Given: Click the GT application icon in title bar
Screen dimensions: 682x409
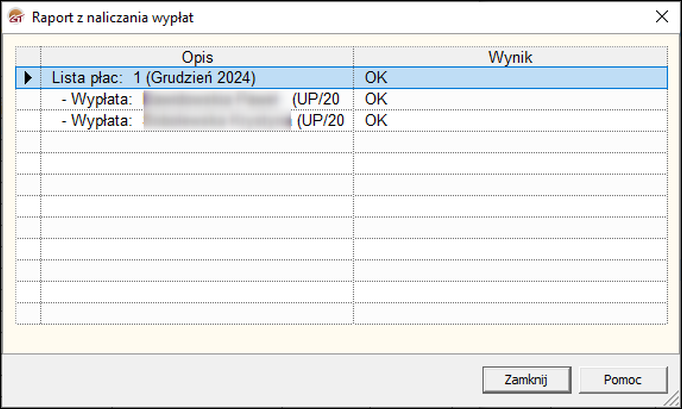Looking at the screenshot, I should [16, 17].
